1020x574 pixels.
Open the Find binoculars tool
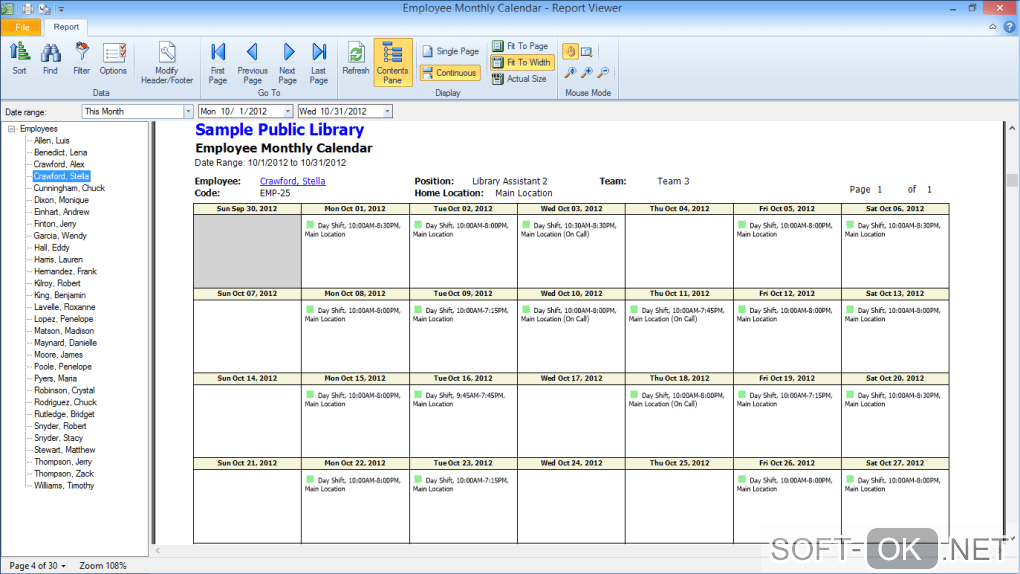tap(50, 59)
